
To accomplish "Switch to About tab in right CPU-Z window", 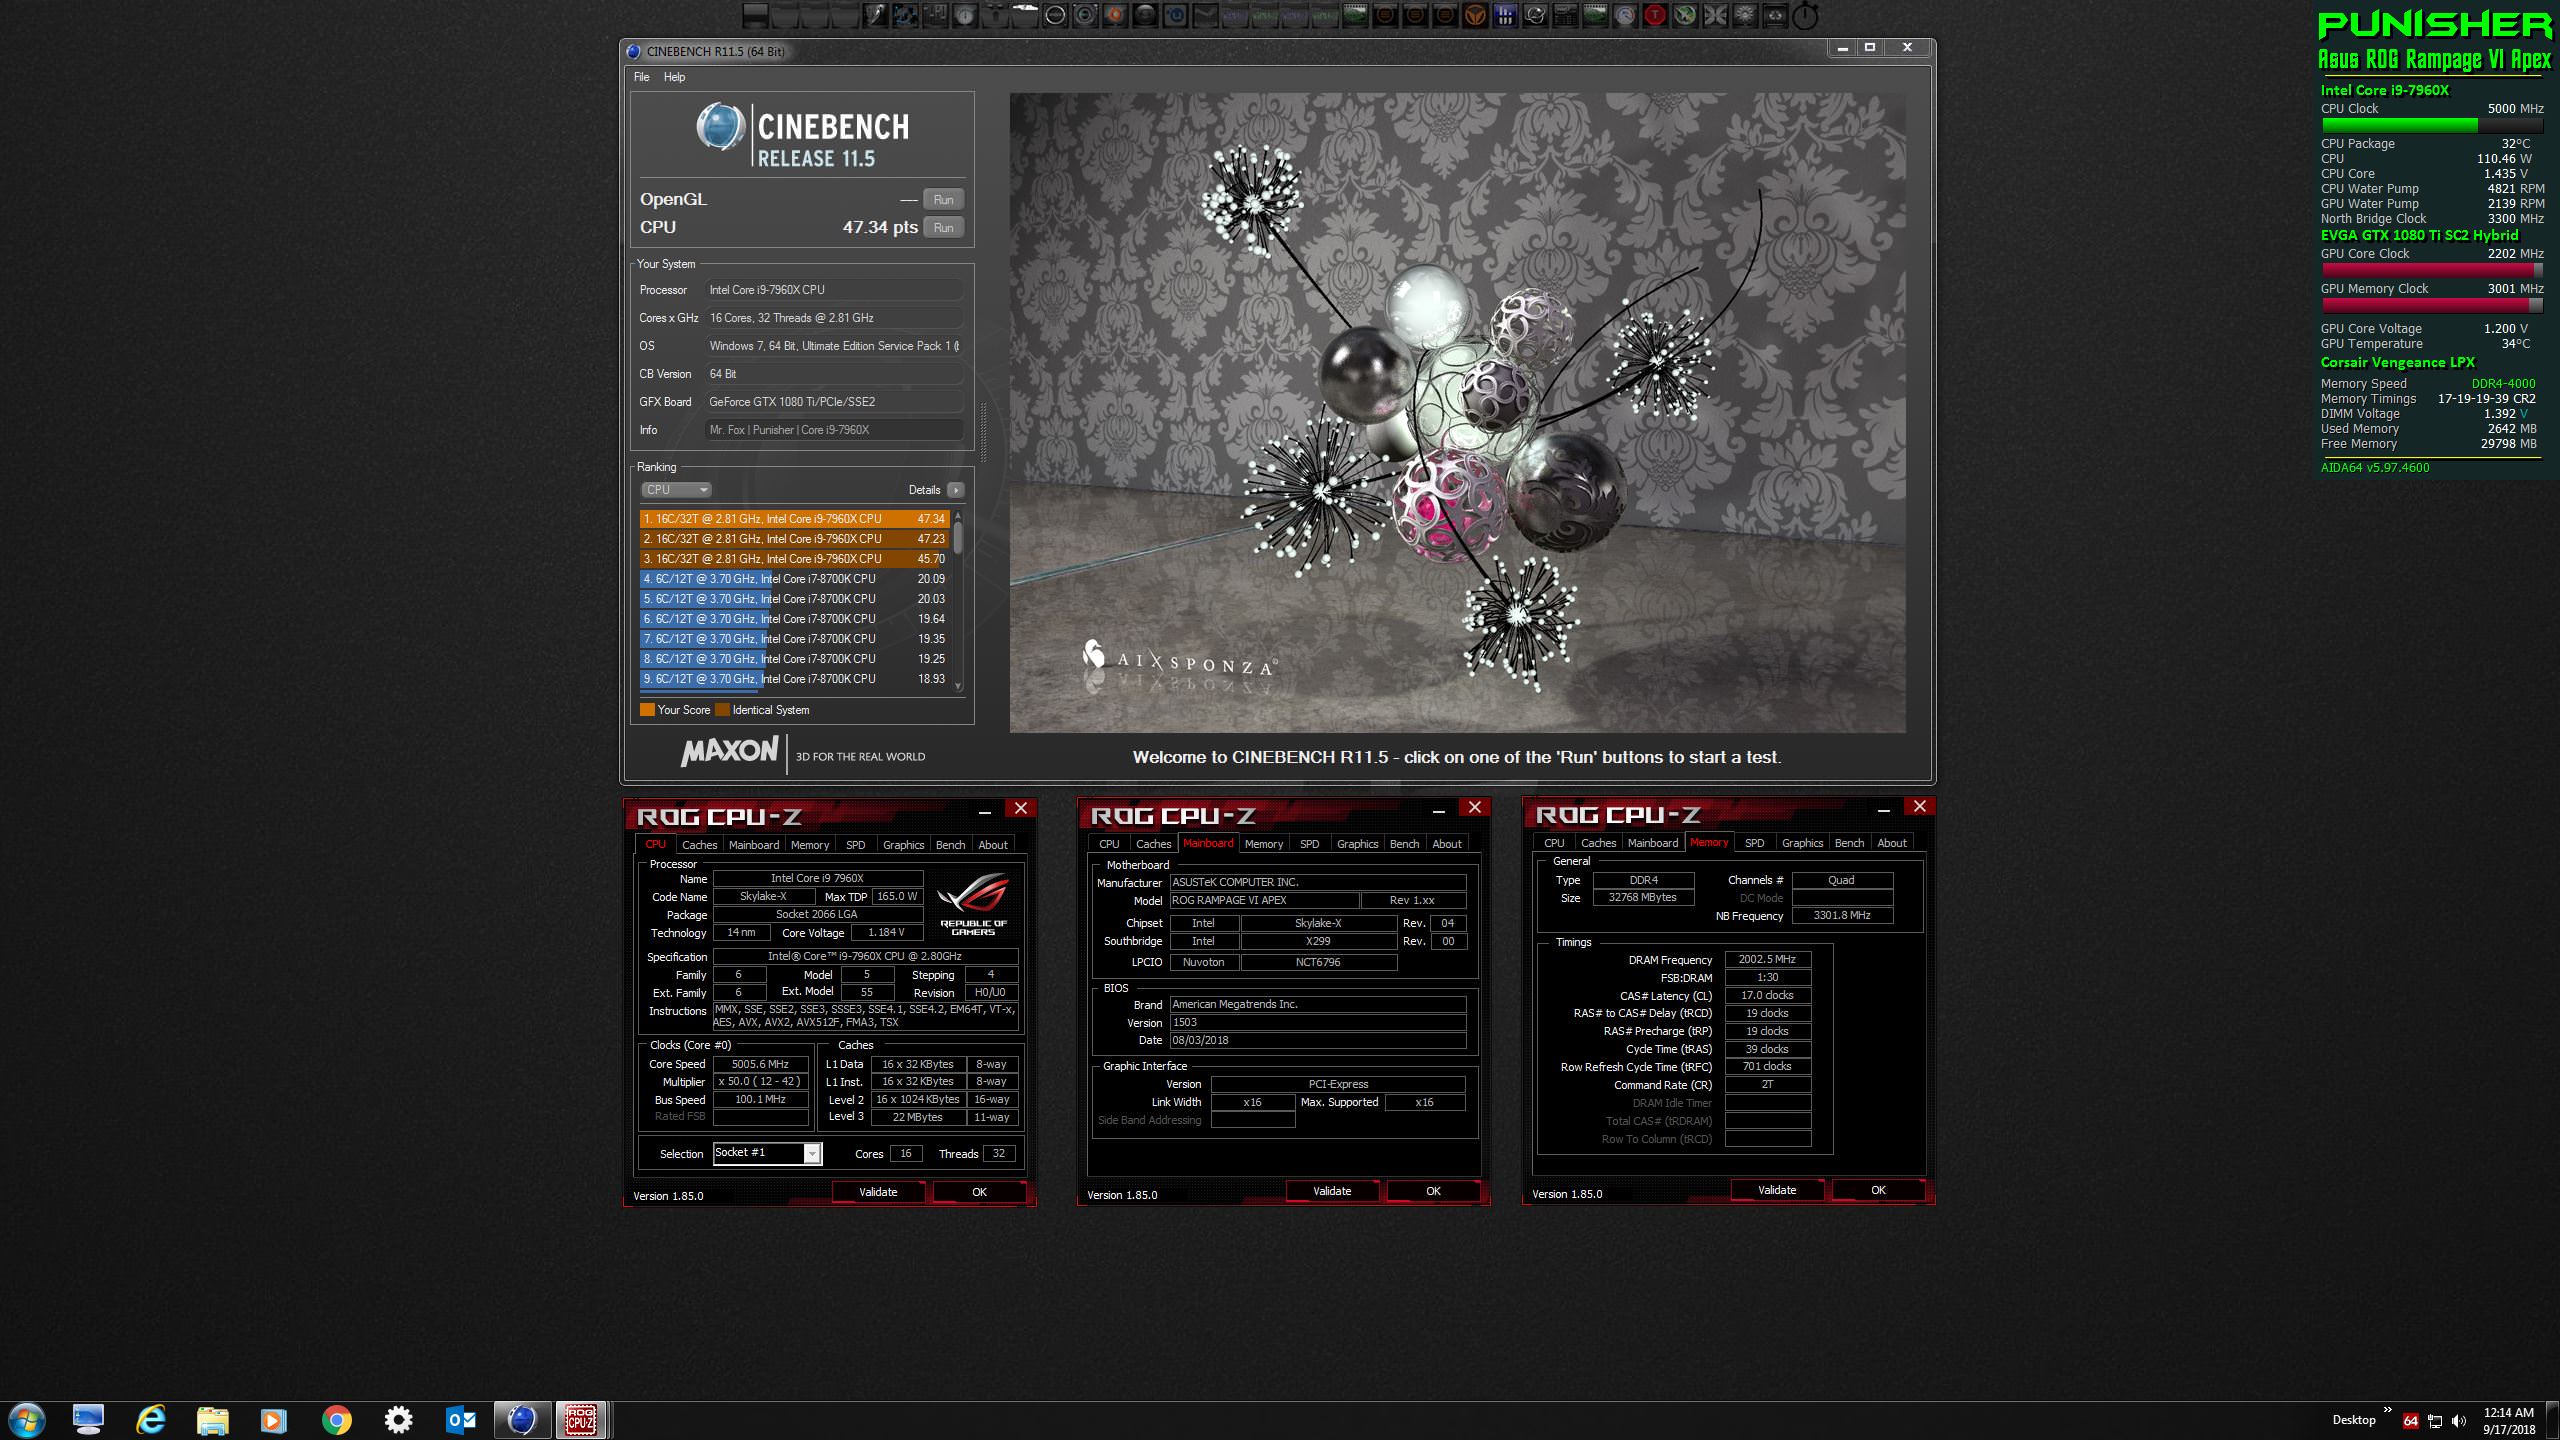I will click(1892, 843).
